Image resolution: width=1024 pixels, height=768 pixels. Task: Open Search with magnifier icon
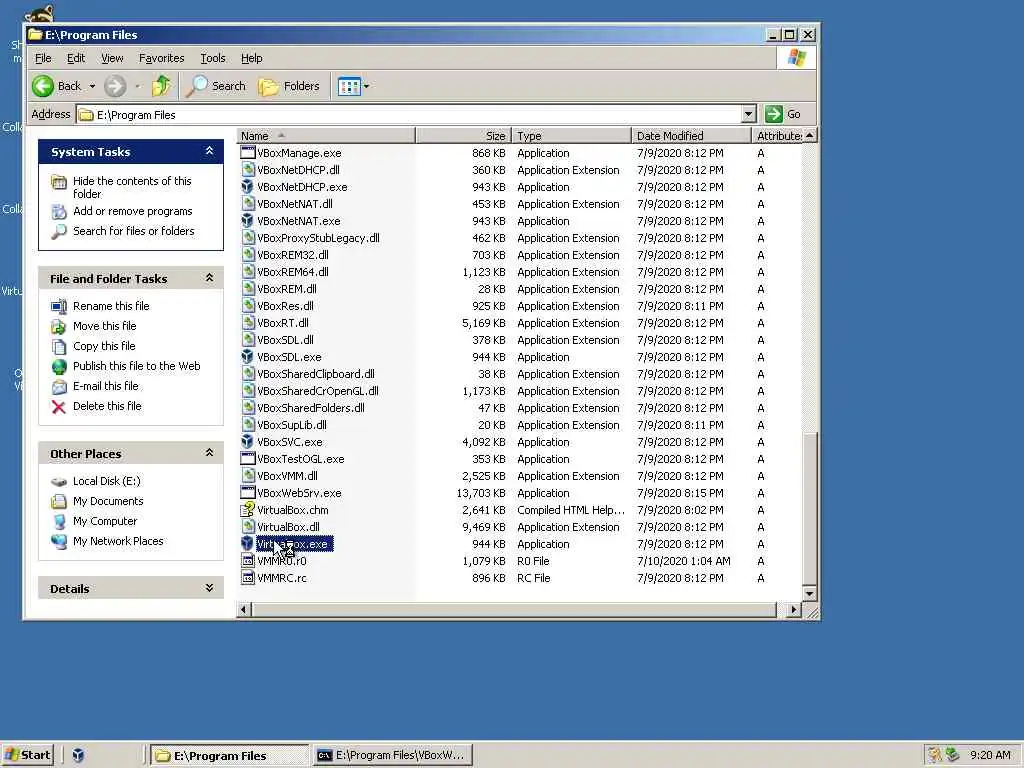(197, 86)
